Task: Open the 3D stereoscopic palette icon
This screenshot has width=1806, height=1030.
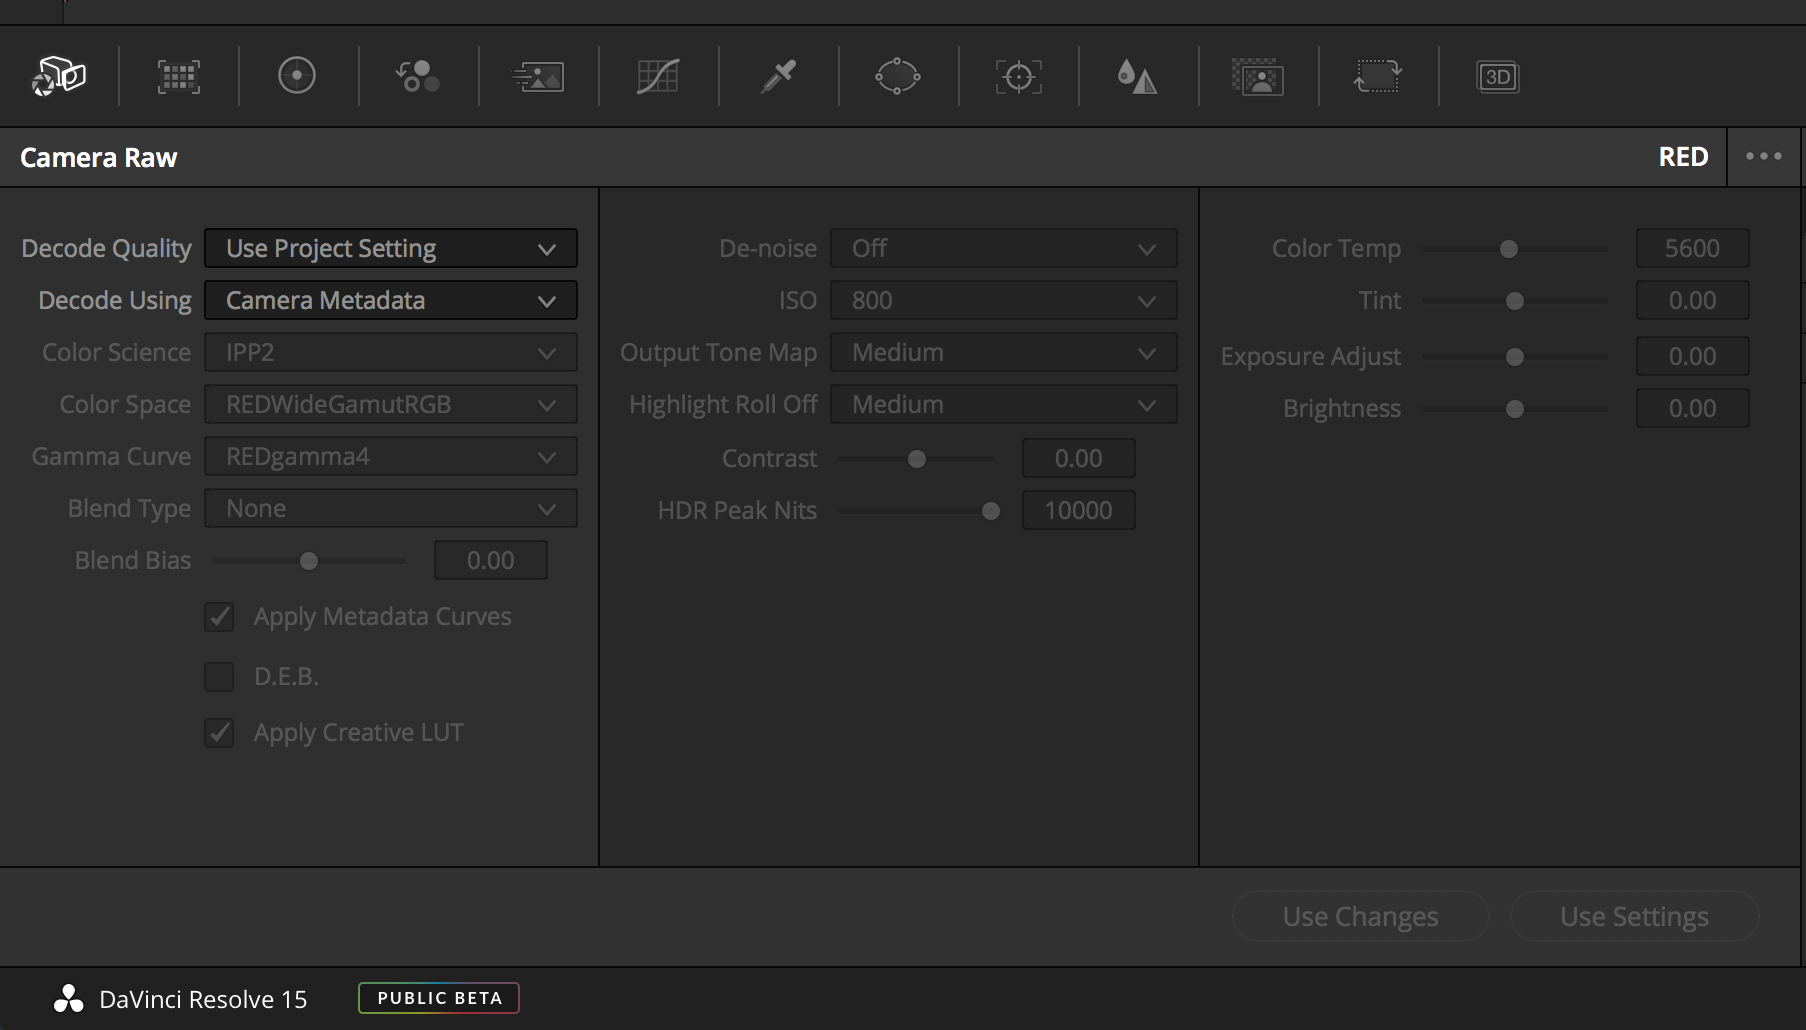Action: [x=1498, y=77]
